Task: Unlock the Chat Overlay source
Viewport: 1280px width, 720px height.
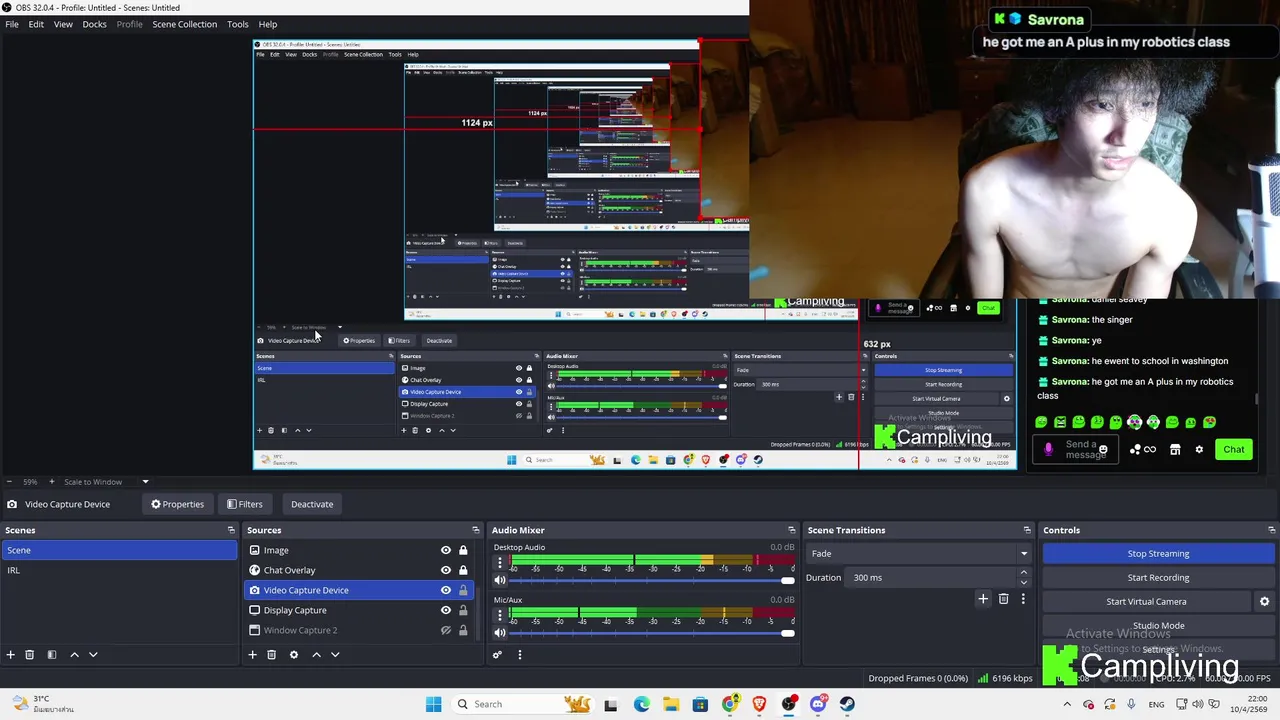Action: click(463, 570)
